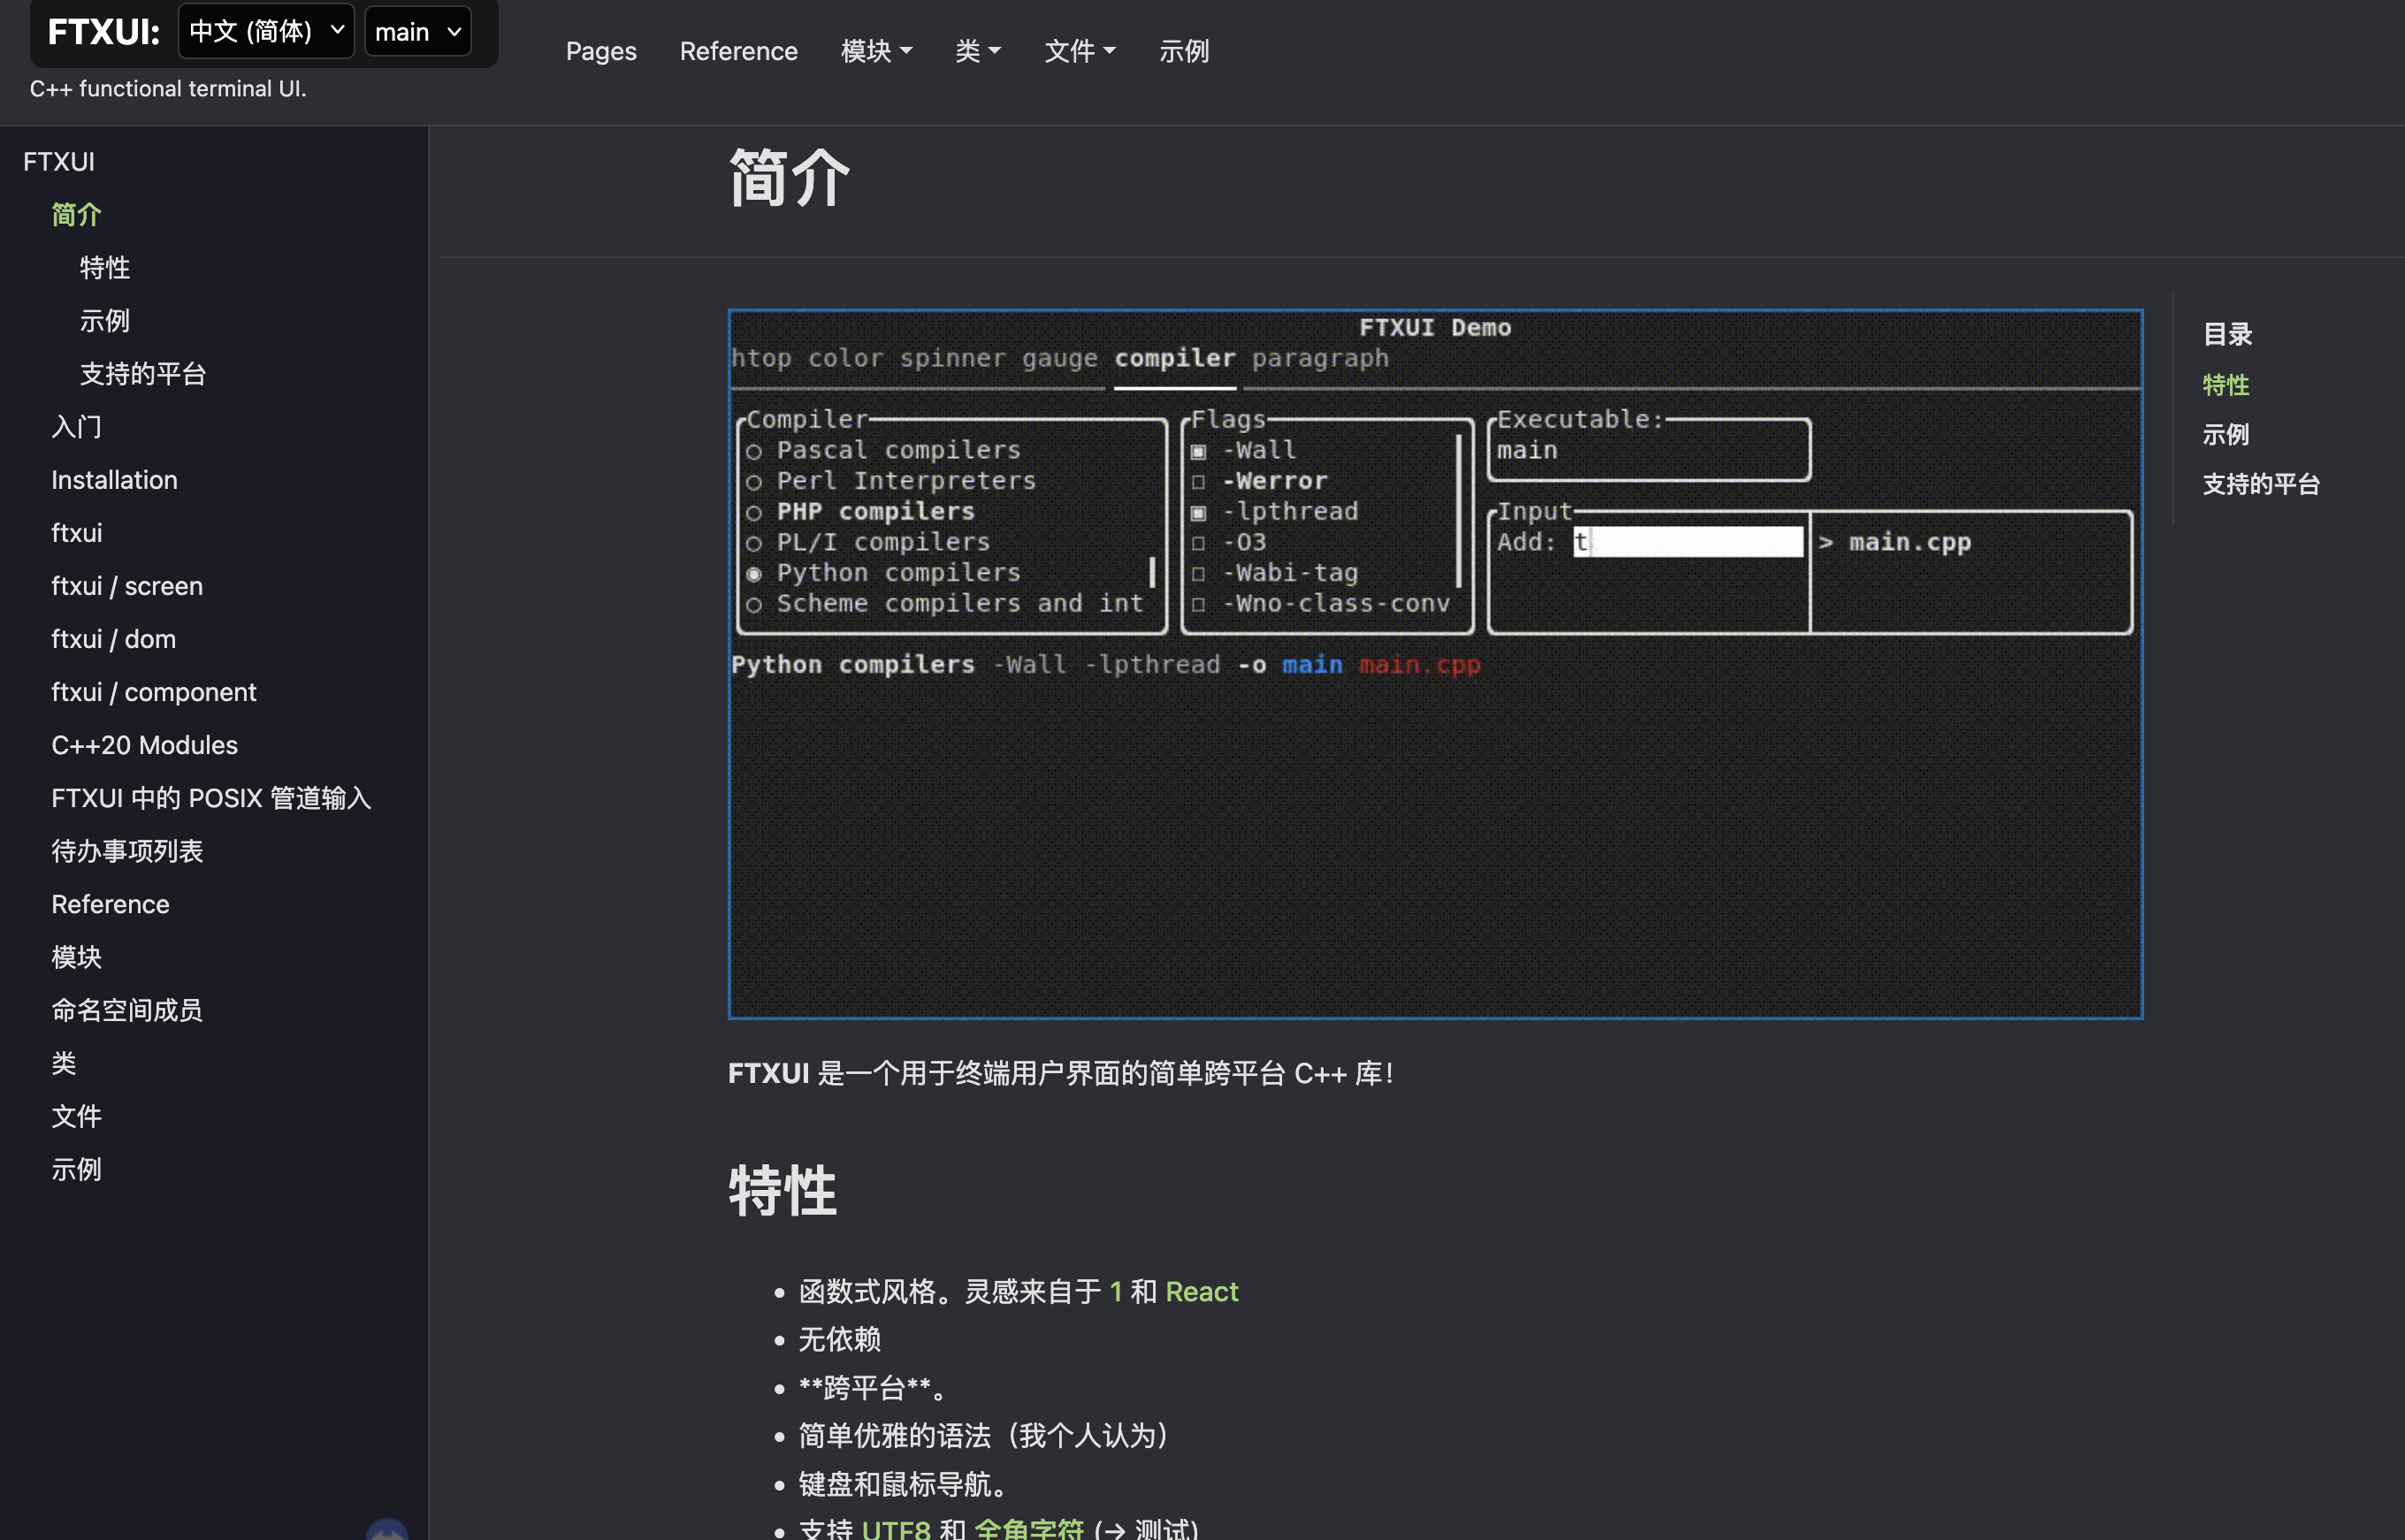
Task: Open the main version selector dropdown
Action: click(417, 31)
